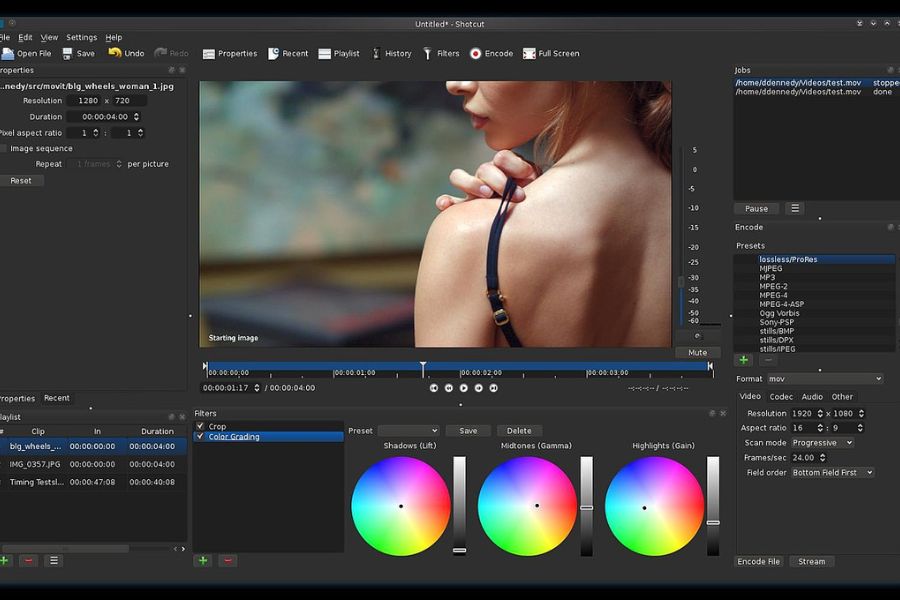Open the Scan mode dropdown
This screenshot has height=600, width=900.
point(822,443)
